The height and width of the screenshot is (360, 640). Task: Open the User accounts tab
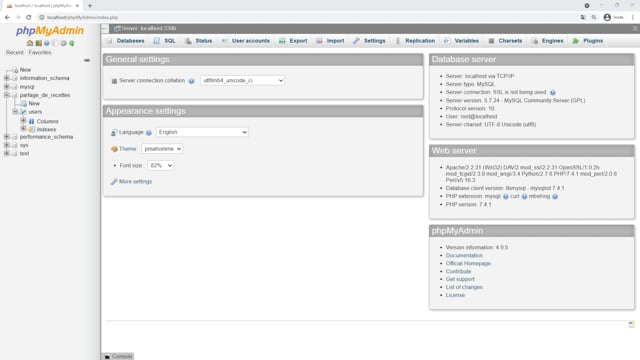(245, 41)
